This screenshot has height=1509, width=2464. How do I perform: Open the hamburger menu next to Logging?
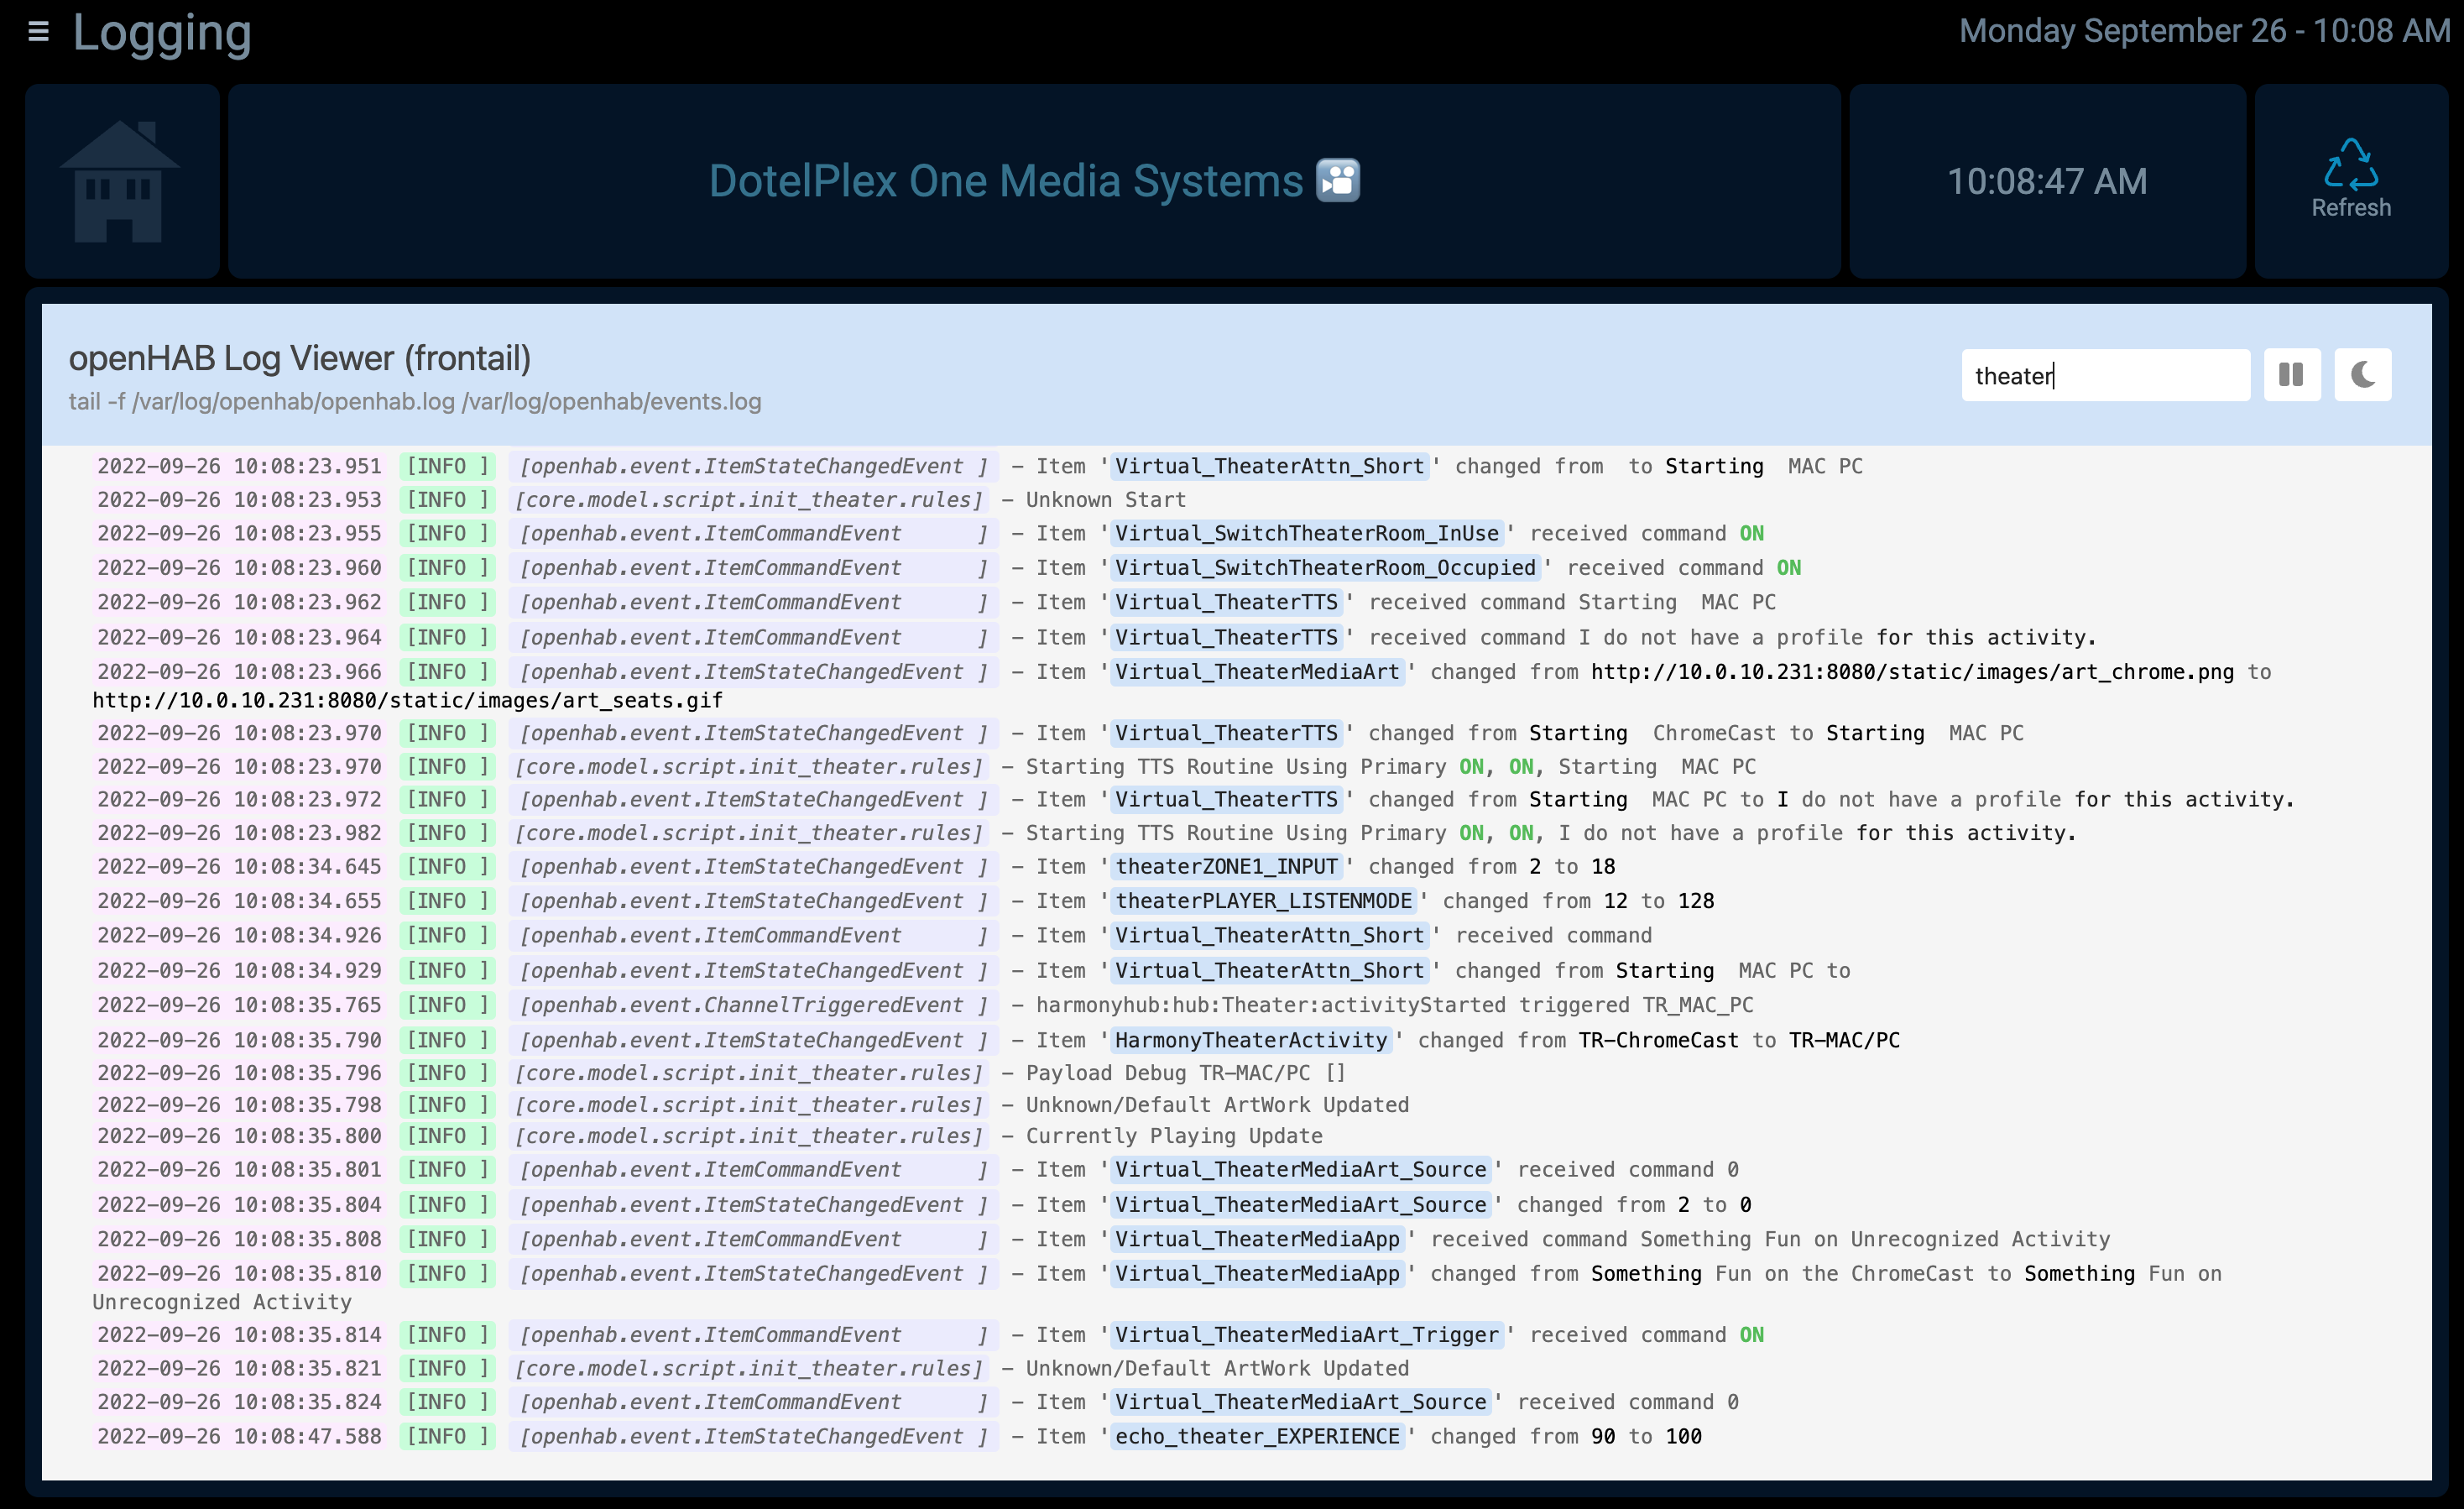point(38,32)
